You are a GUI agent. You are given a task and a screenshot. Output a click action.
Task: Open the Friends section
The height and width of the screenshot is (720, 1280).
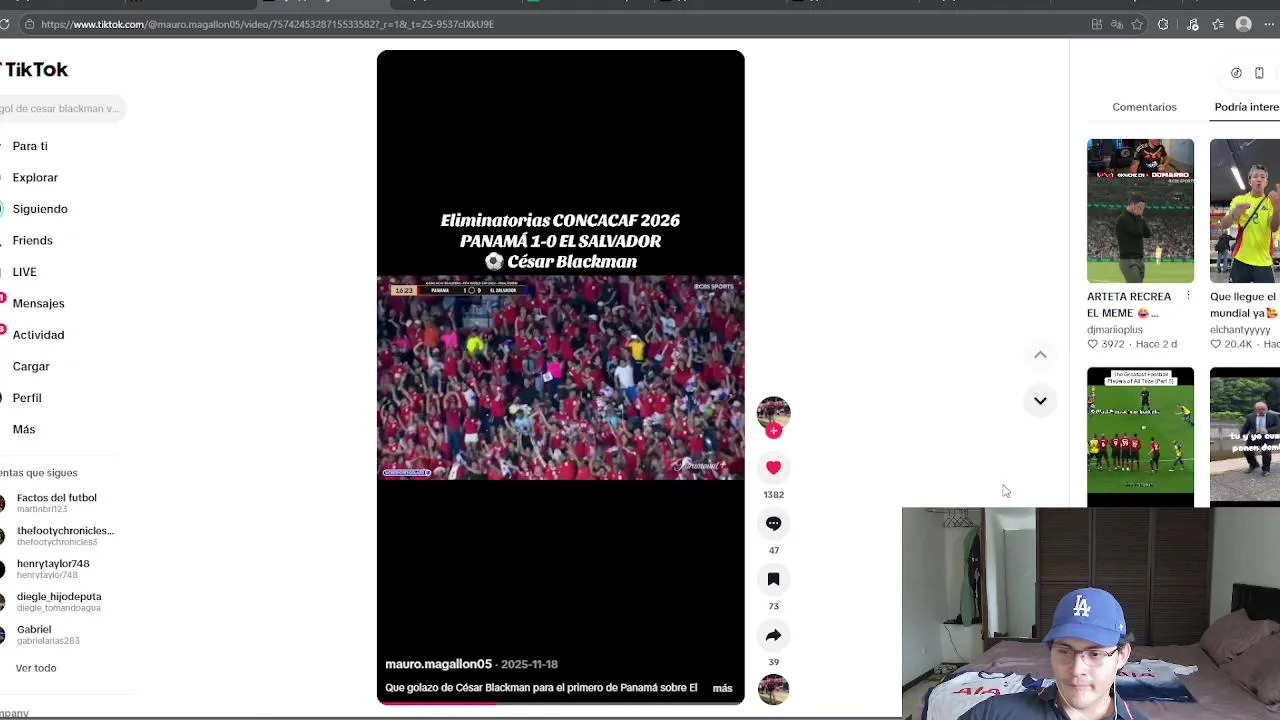(32, 240)
